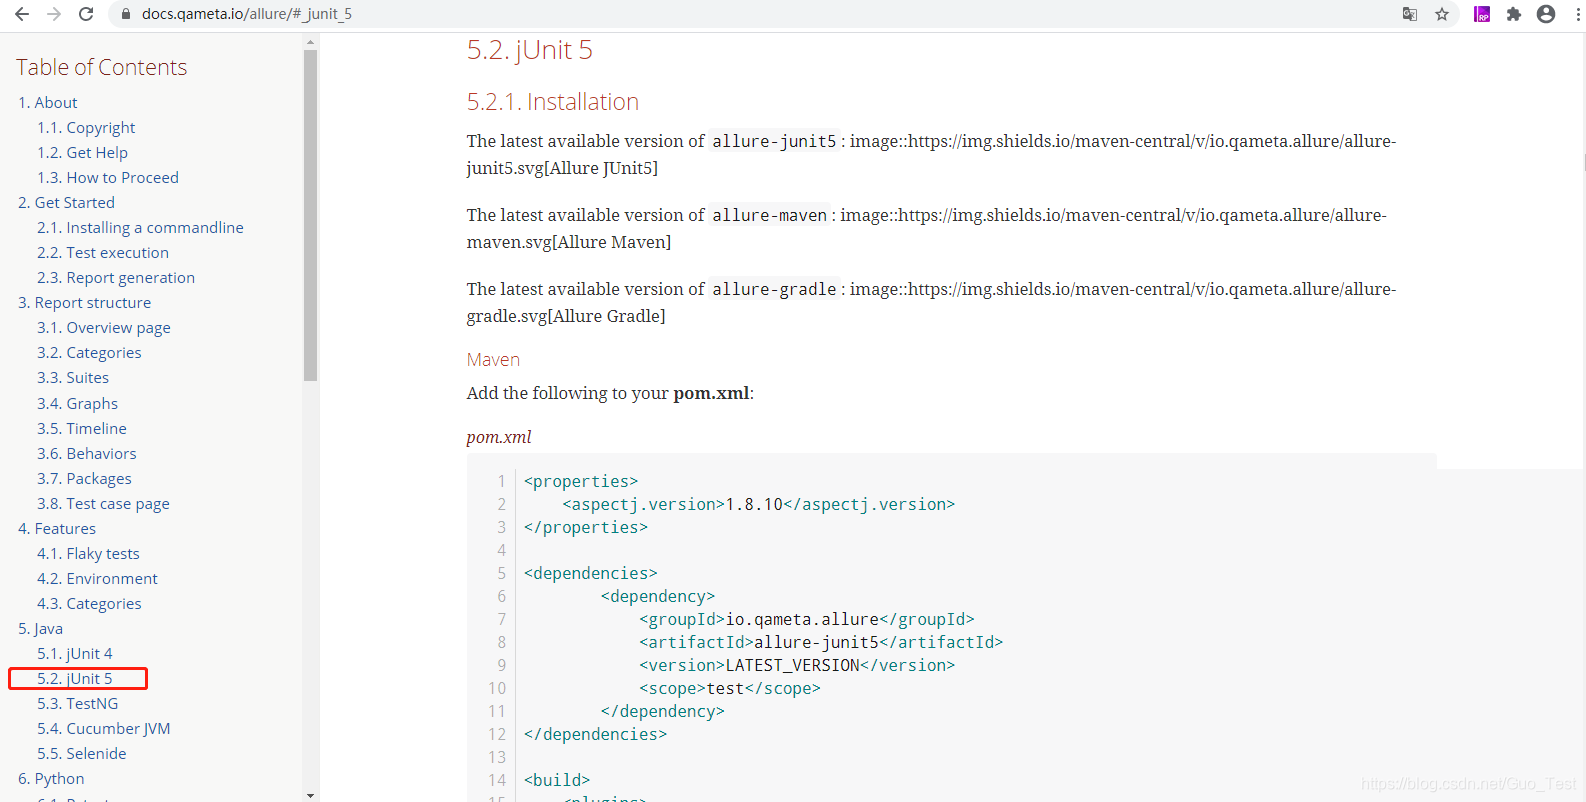The width and height of the screenshot is (1586, 802).
Task: Open the Chrome profile avatar
Action: pyautogui.click(x=1545, y=14)
